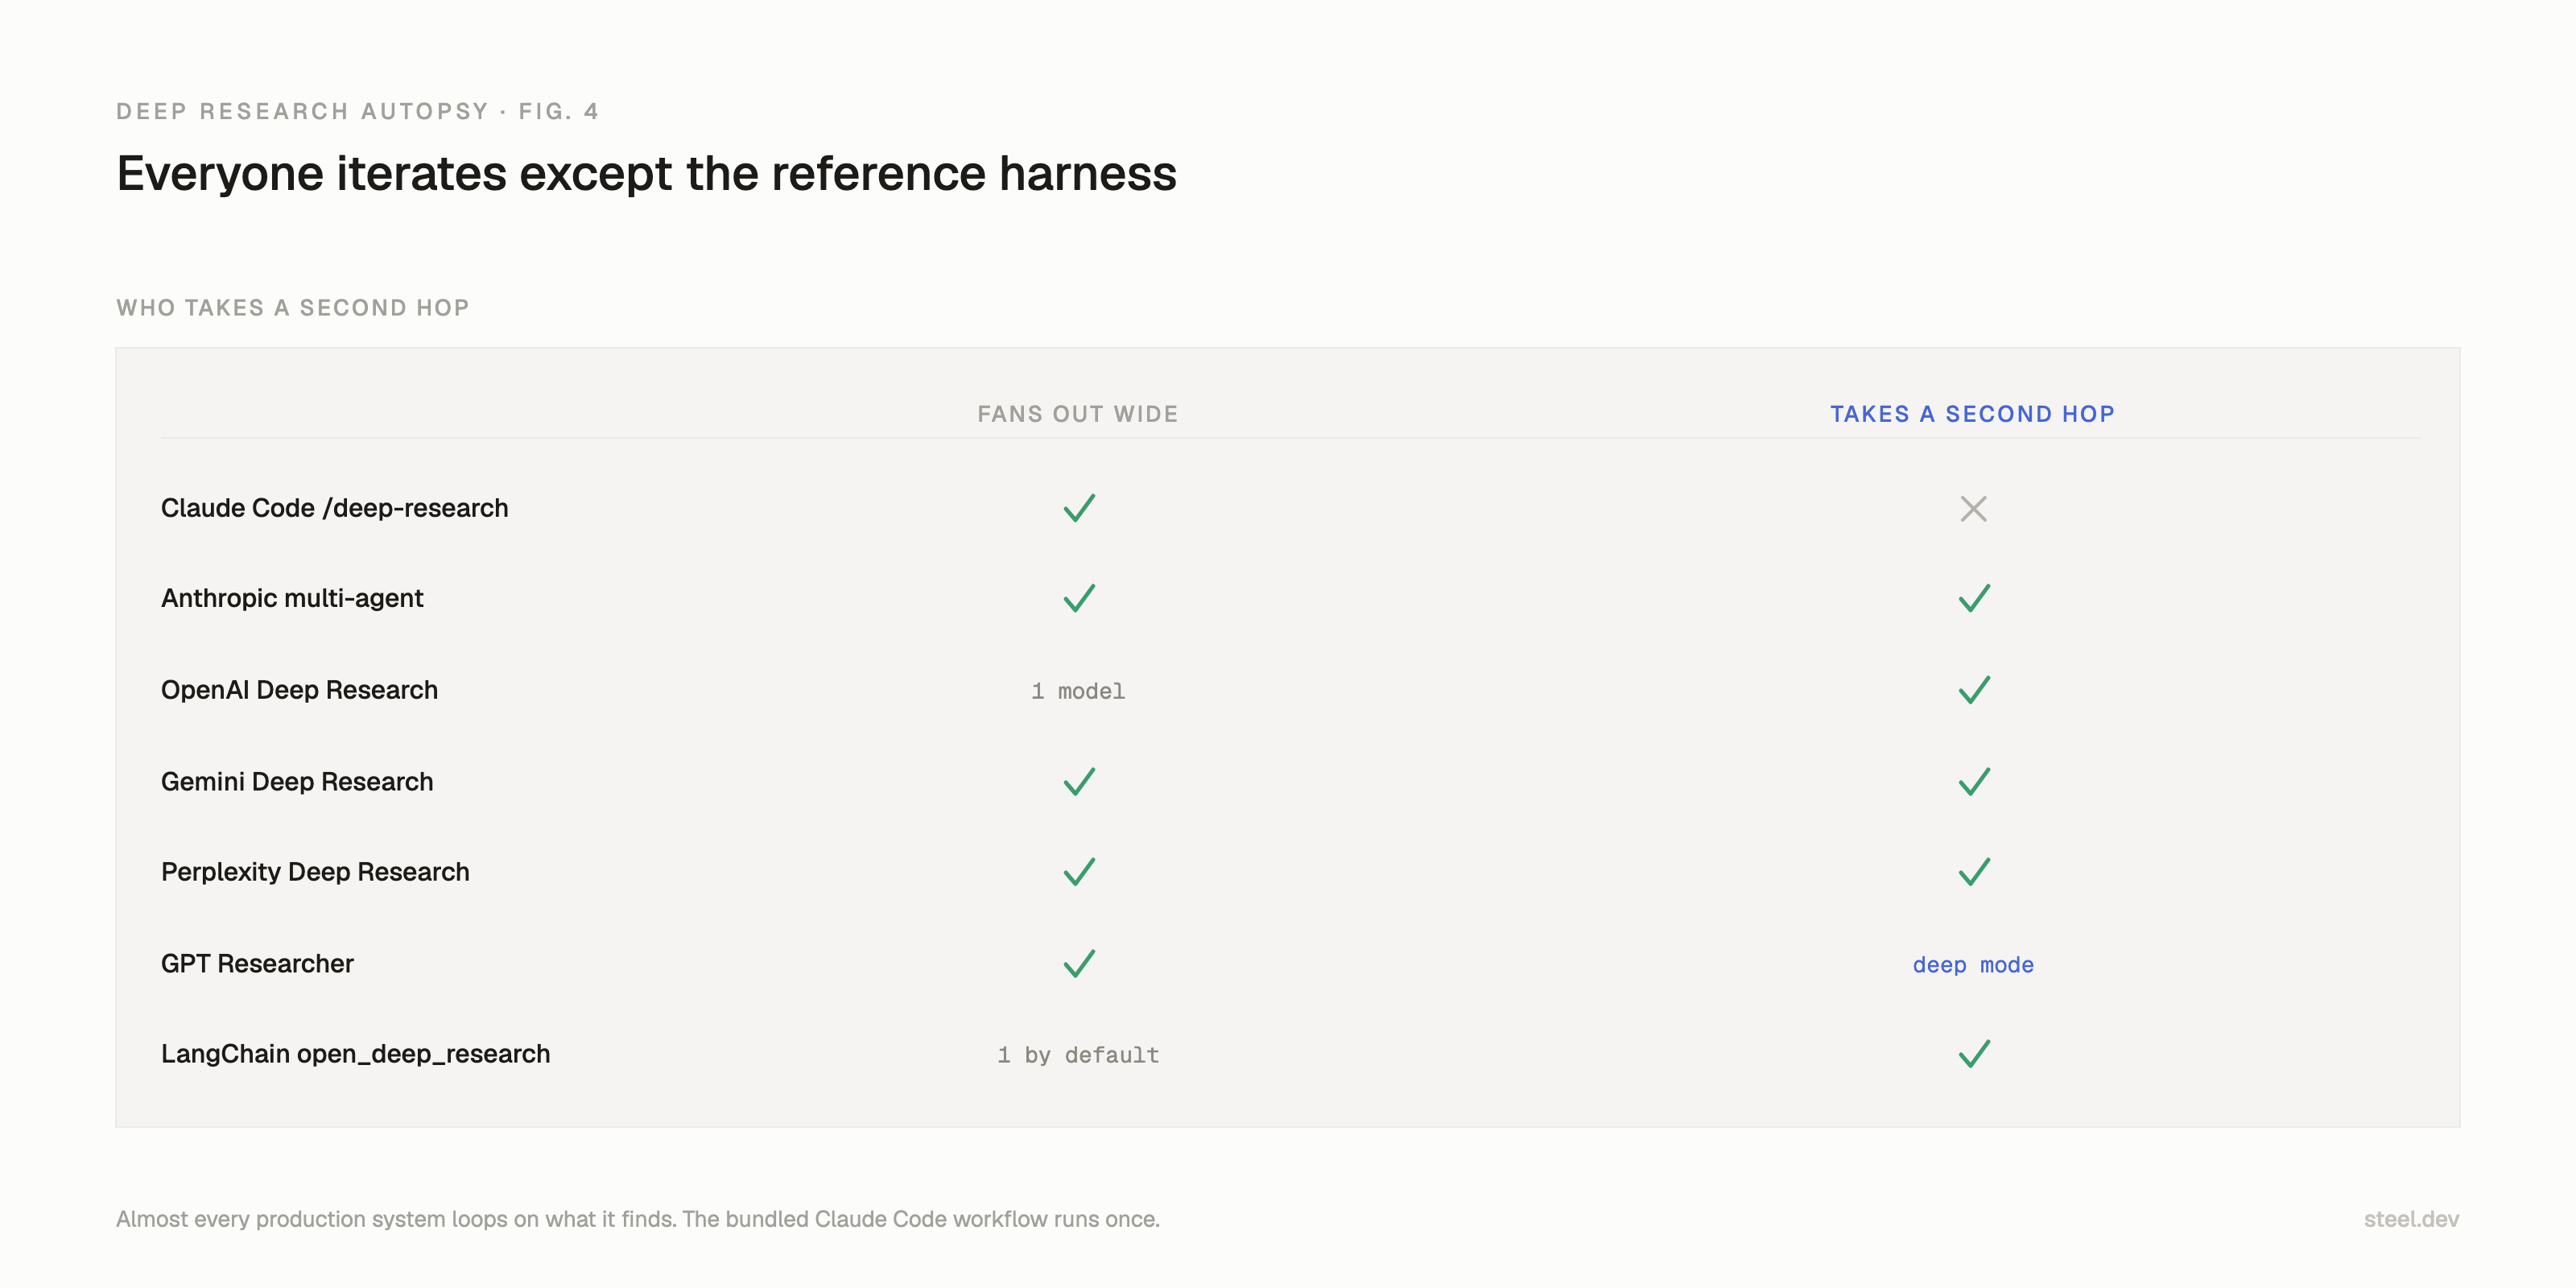Click the 'LangChain open_deep_research' row label
Image resolution: width=2576 pixels, height=1288 pixels.
click(x=355, y=1054)
